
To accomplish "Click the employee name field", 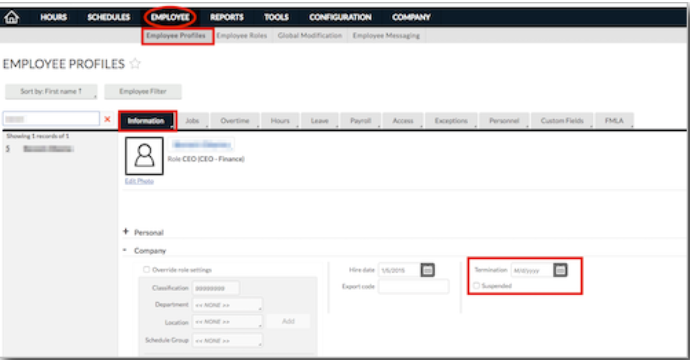I will tap(201, 144).
